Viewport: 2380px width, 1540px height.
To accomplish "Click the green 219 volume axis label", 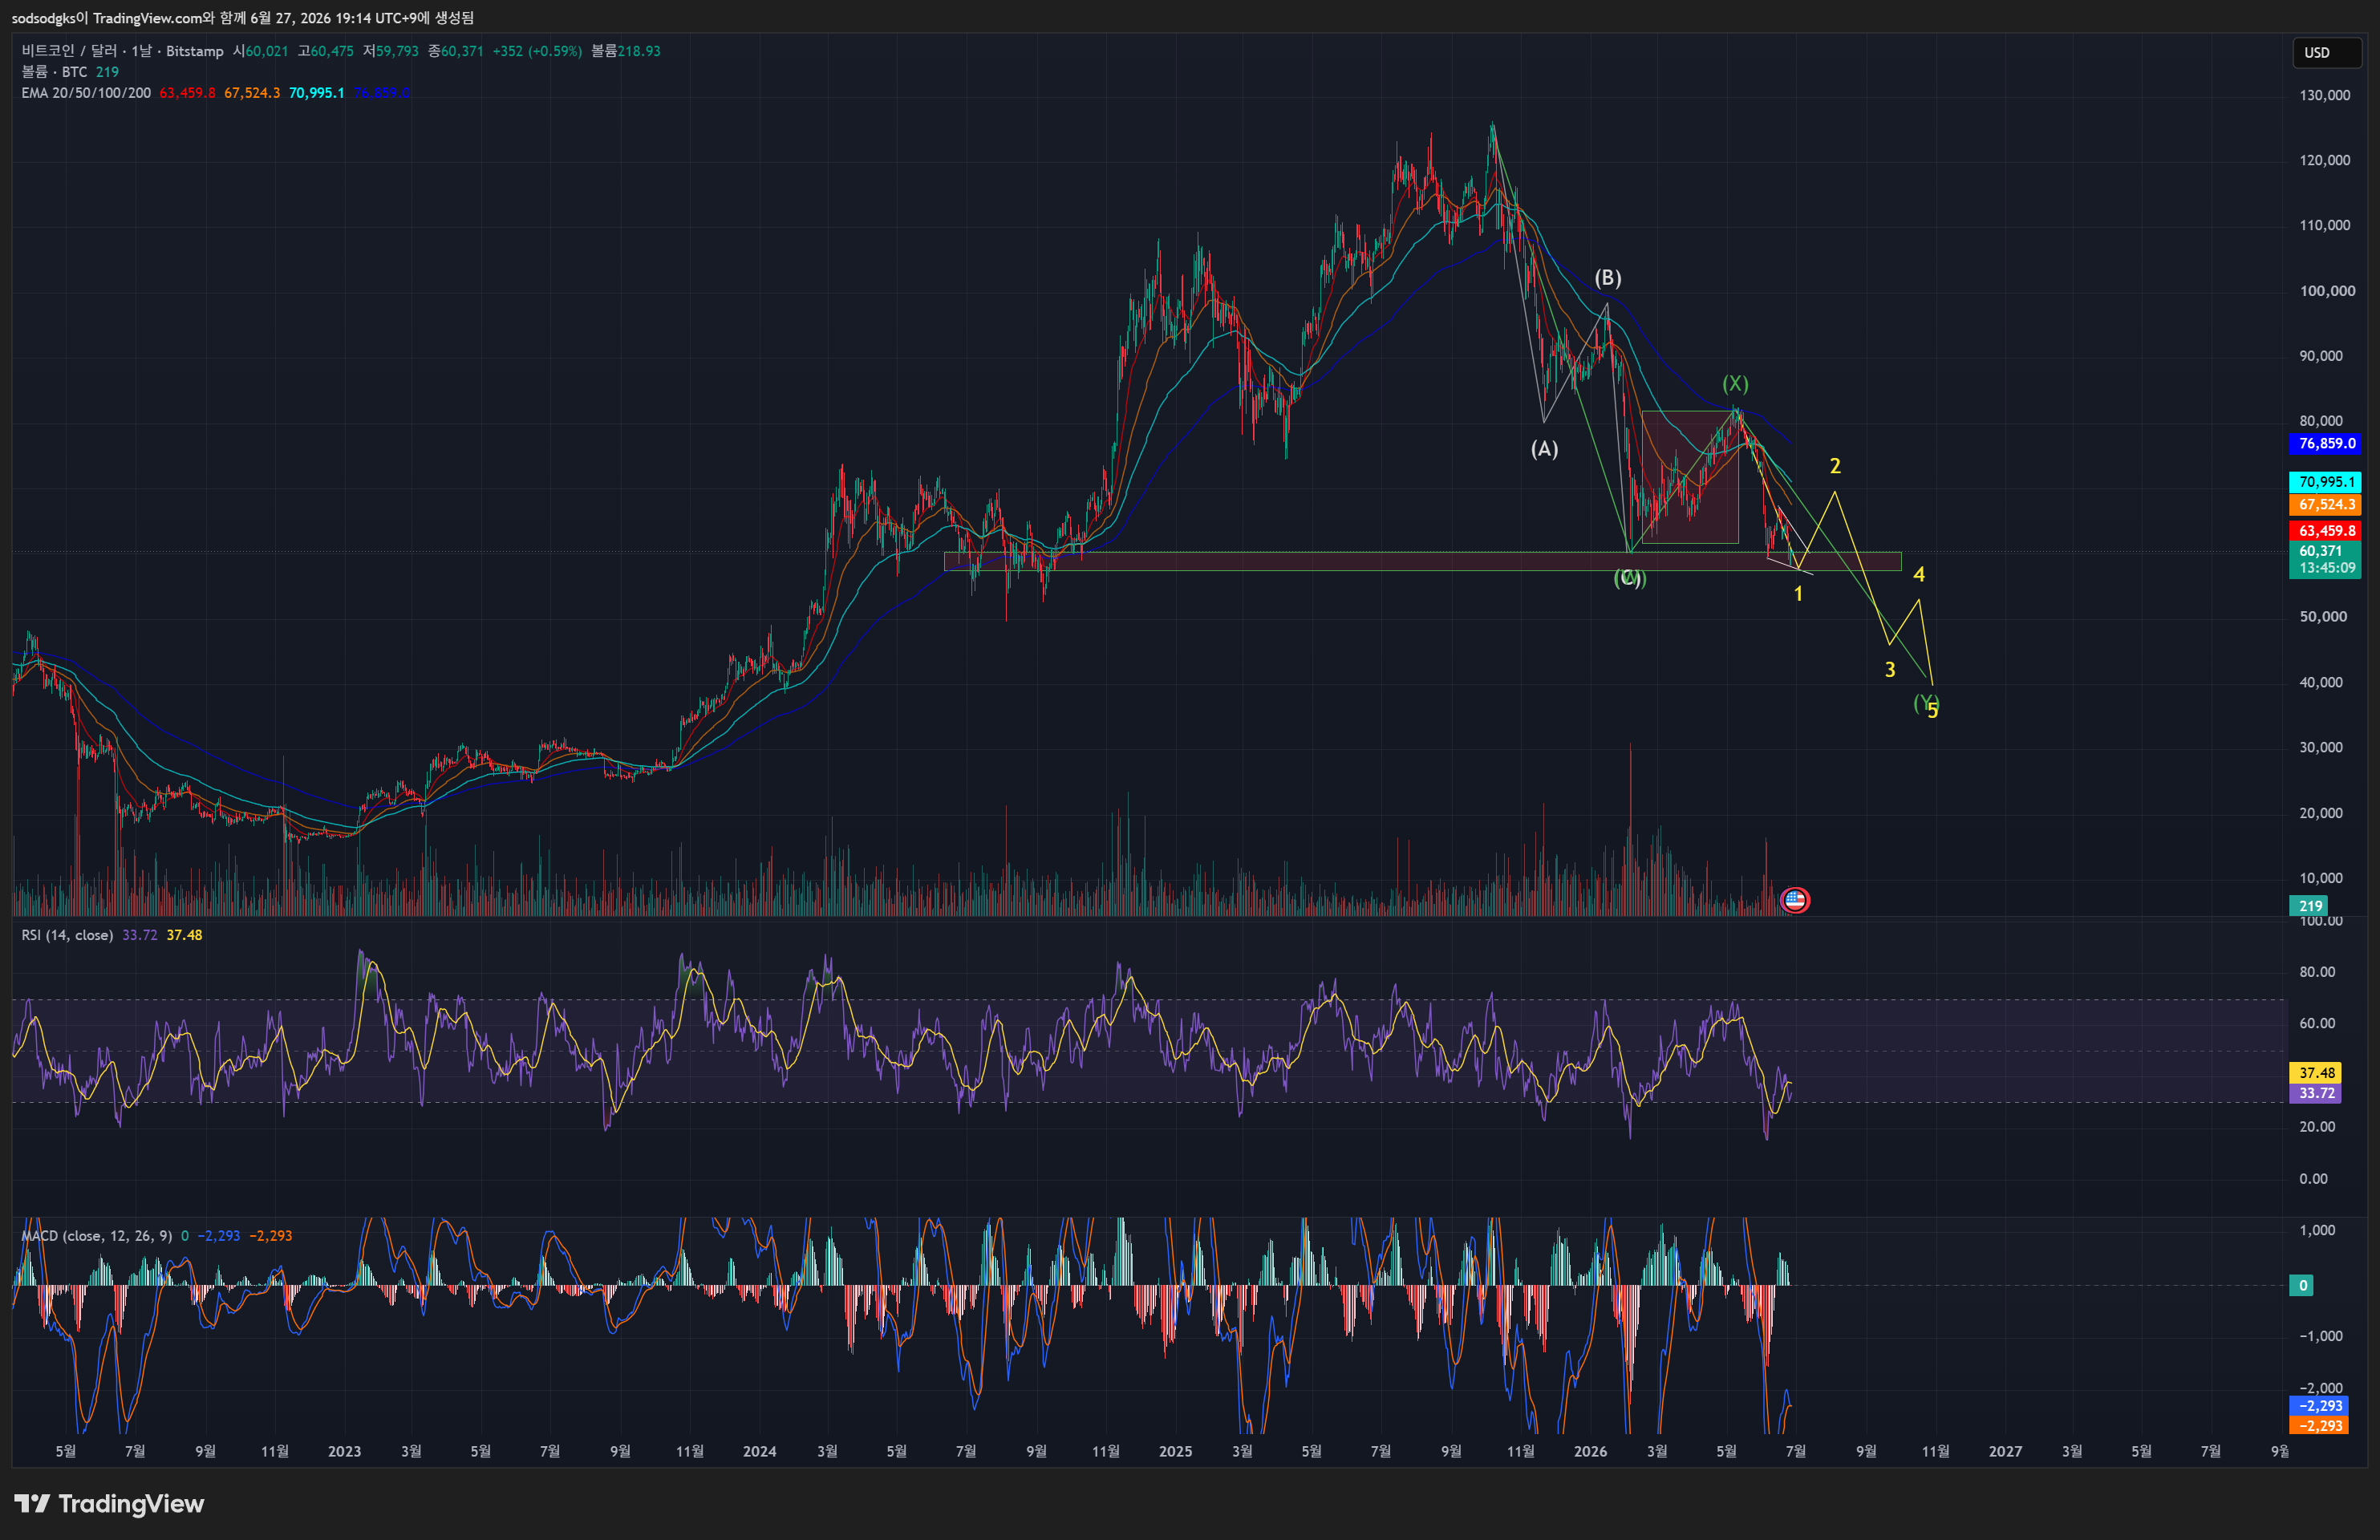I will click(2310, 906).
